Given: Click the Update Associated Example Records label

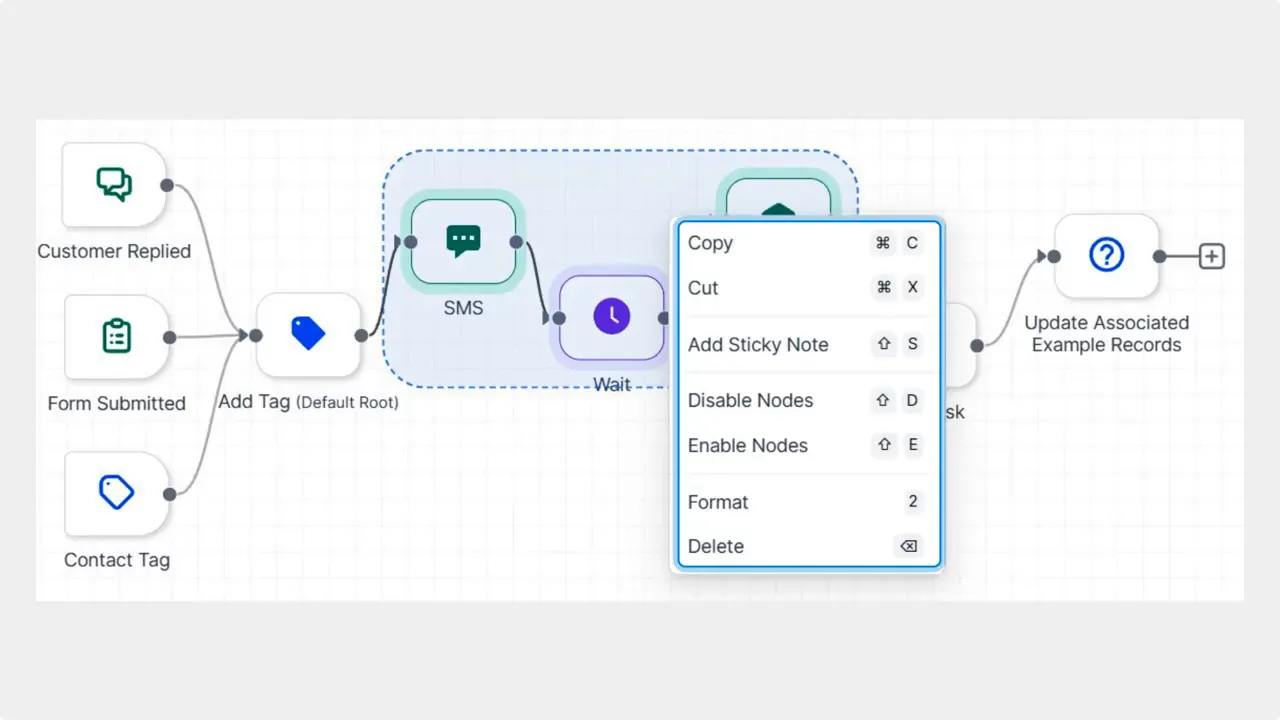Looking at the screenshot, I should click(x=1106, y=334).
